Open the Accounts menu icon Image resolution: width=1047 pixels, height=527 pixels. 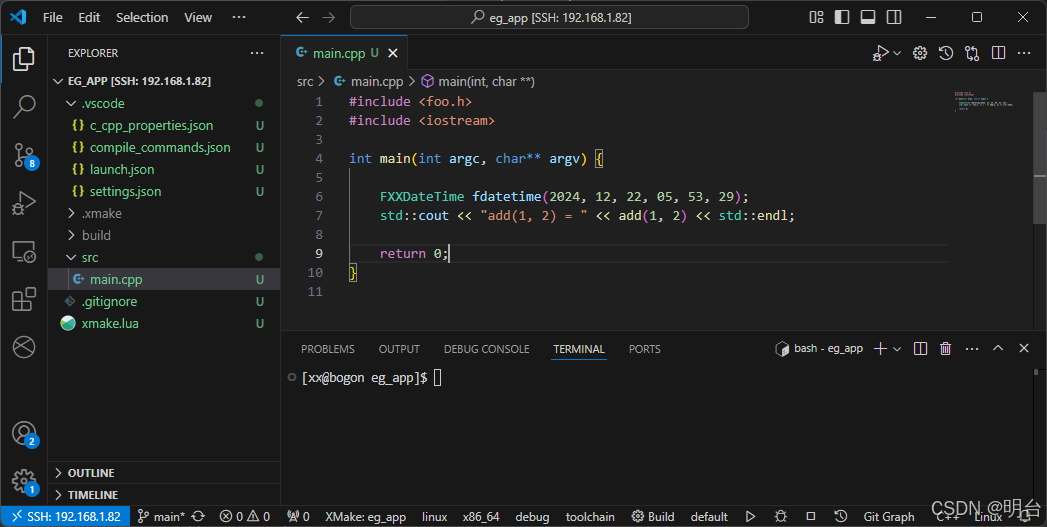click(x=25, y=434)
